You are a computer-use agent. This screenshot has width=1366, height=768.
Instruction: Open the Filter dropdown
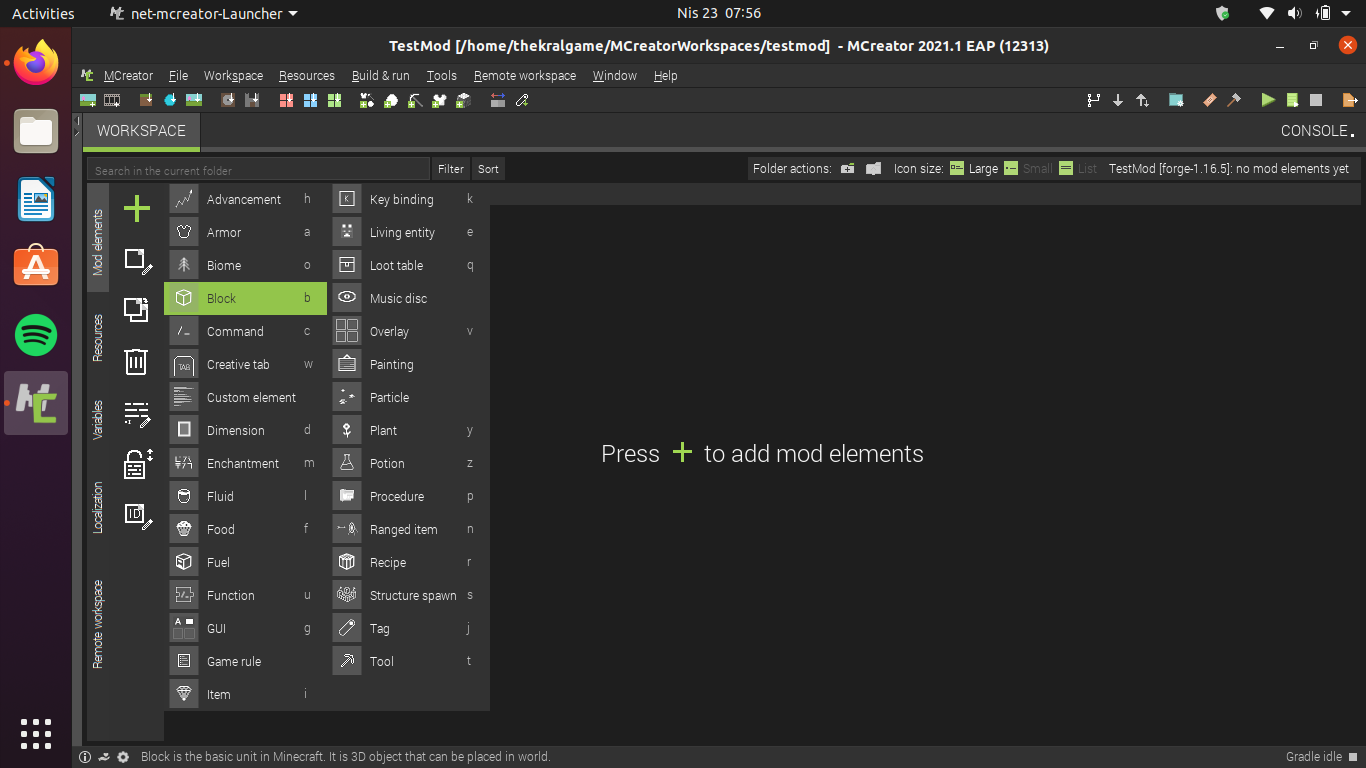coord(451,169)
